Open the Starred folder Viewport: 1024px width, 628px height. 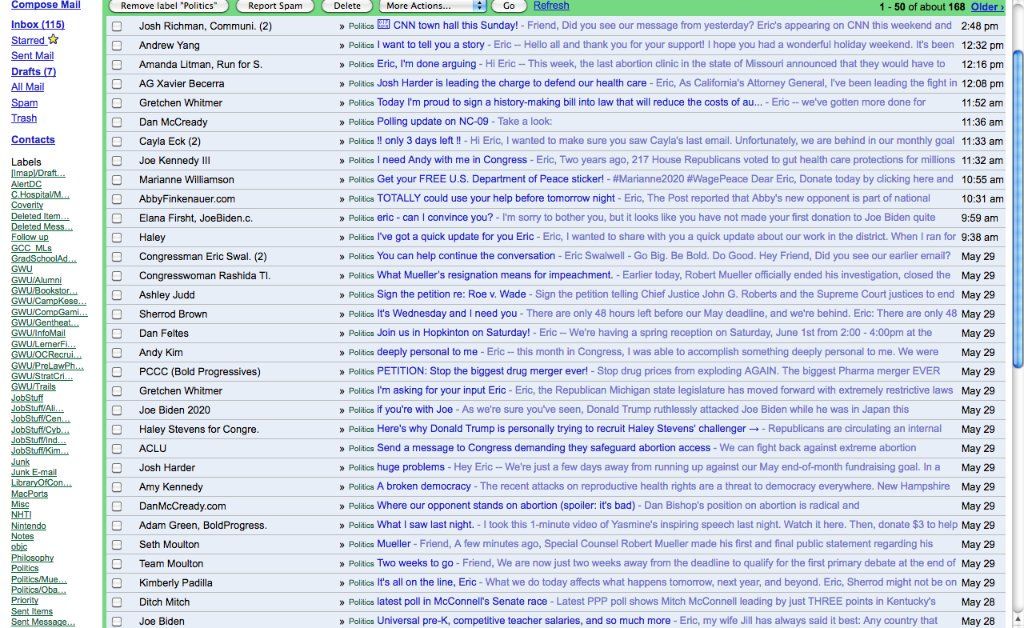coord(27,40)
